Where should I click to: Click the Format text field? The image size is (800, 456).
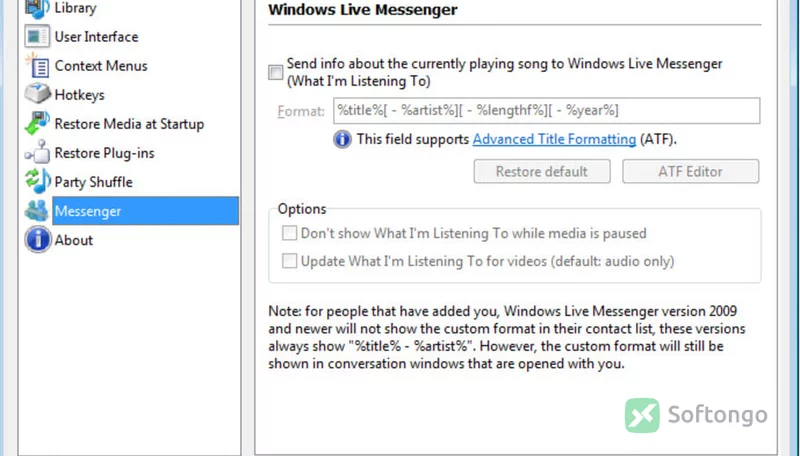click(x=546, y=111)
